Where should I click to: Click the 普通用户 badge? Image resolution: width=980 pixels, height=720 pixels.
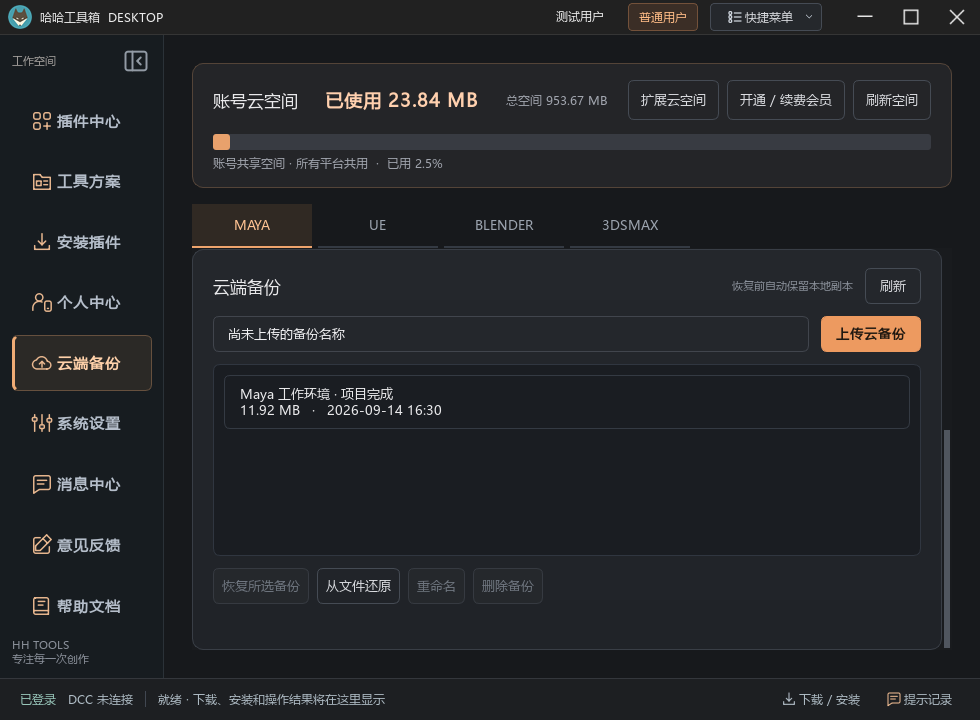pos(662,17)
